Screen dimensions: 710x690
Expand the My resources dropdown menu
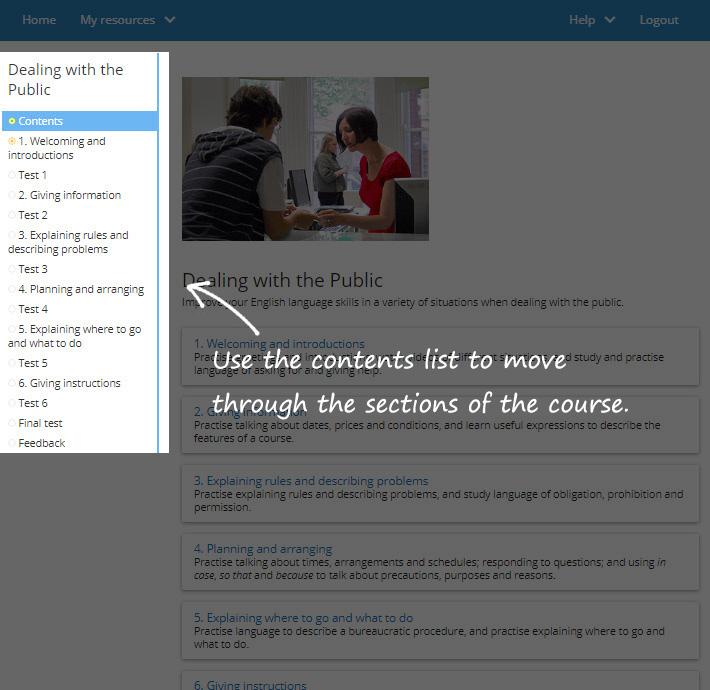pos(117,20)
